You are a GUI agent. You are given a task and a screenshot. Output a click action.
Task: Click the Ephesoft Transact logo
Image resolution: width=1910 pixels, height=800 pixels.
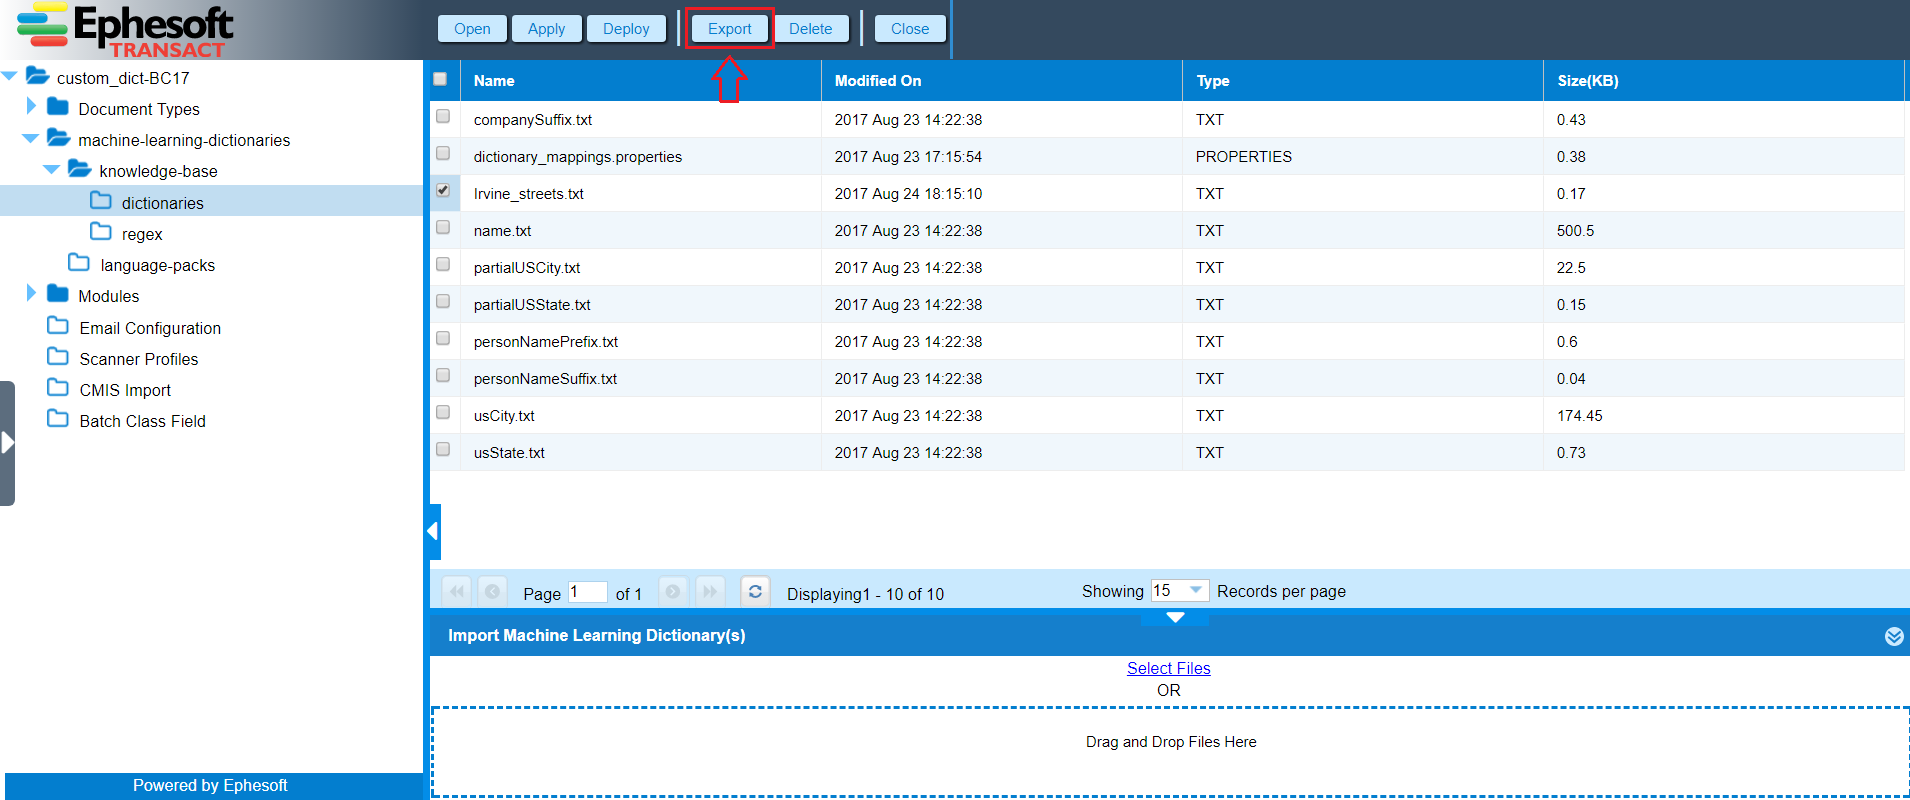click(126, 30)
